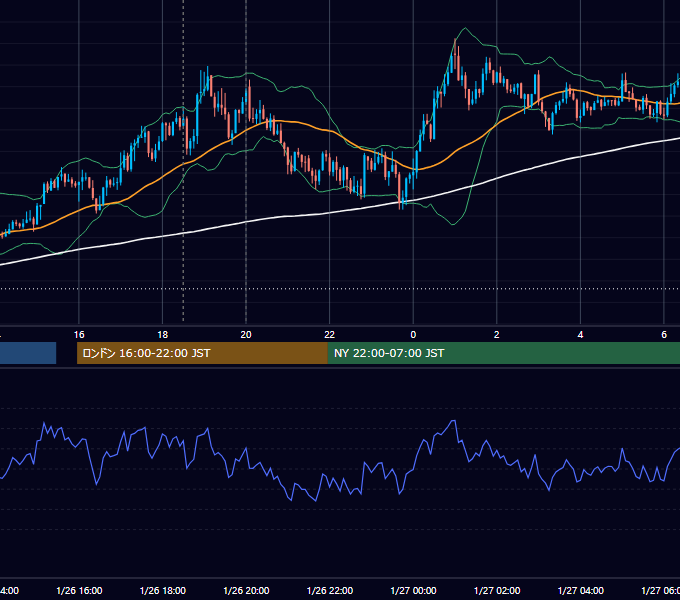Click the NY 22:00-07:00 JST session bar
Screen dimensions: 680x600
[x=503, y=353]
